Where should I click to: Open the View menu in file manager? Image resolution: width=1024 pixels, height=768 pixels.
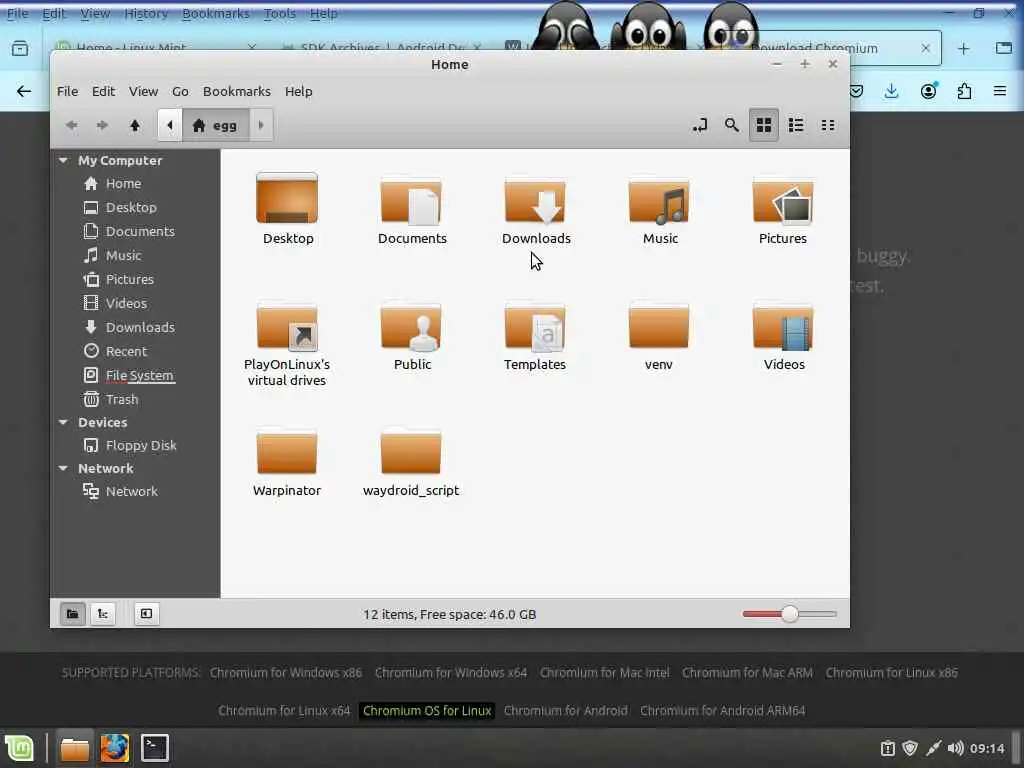[143, 91]
